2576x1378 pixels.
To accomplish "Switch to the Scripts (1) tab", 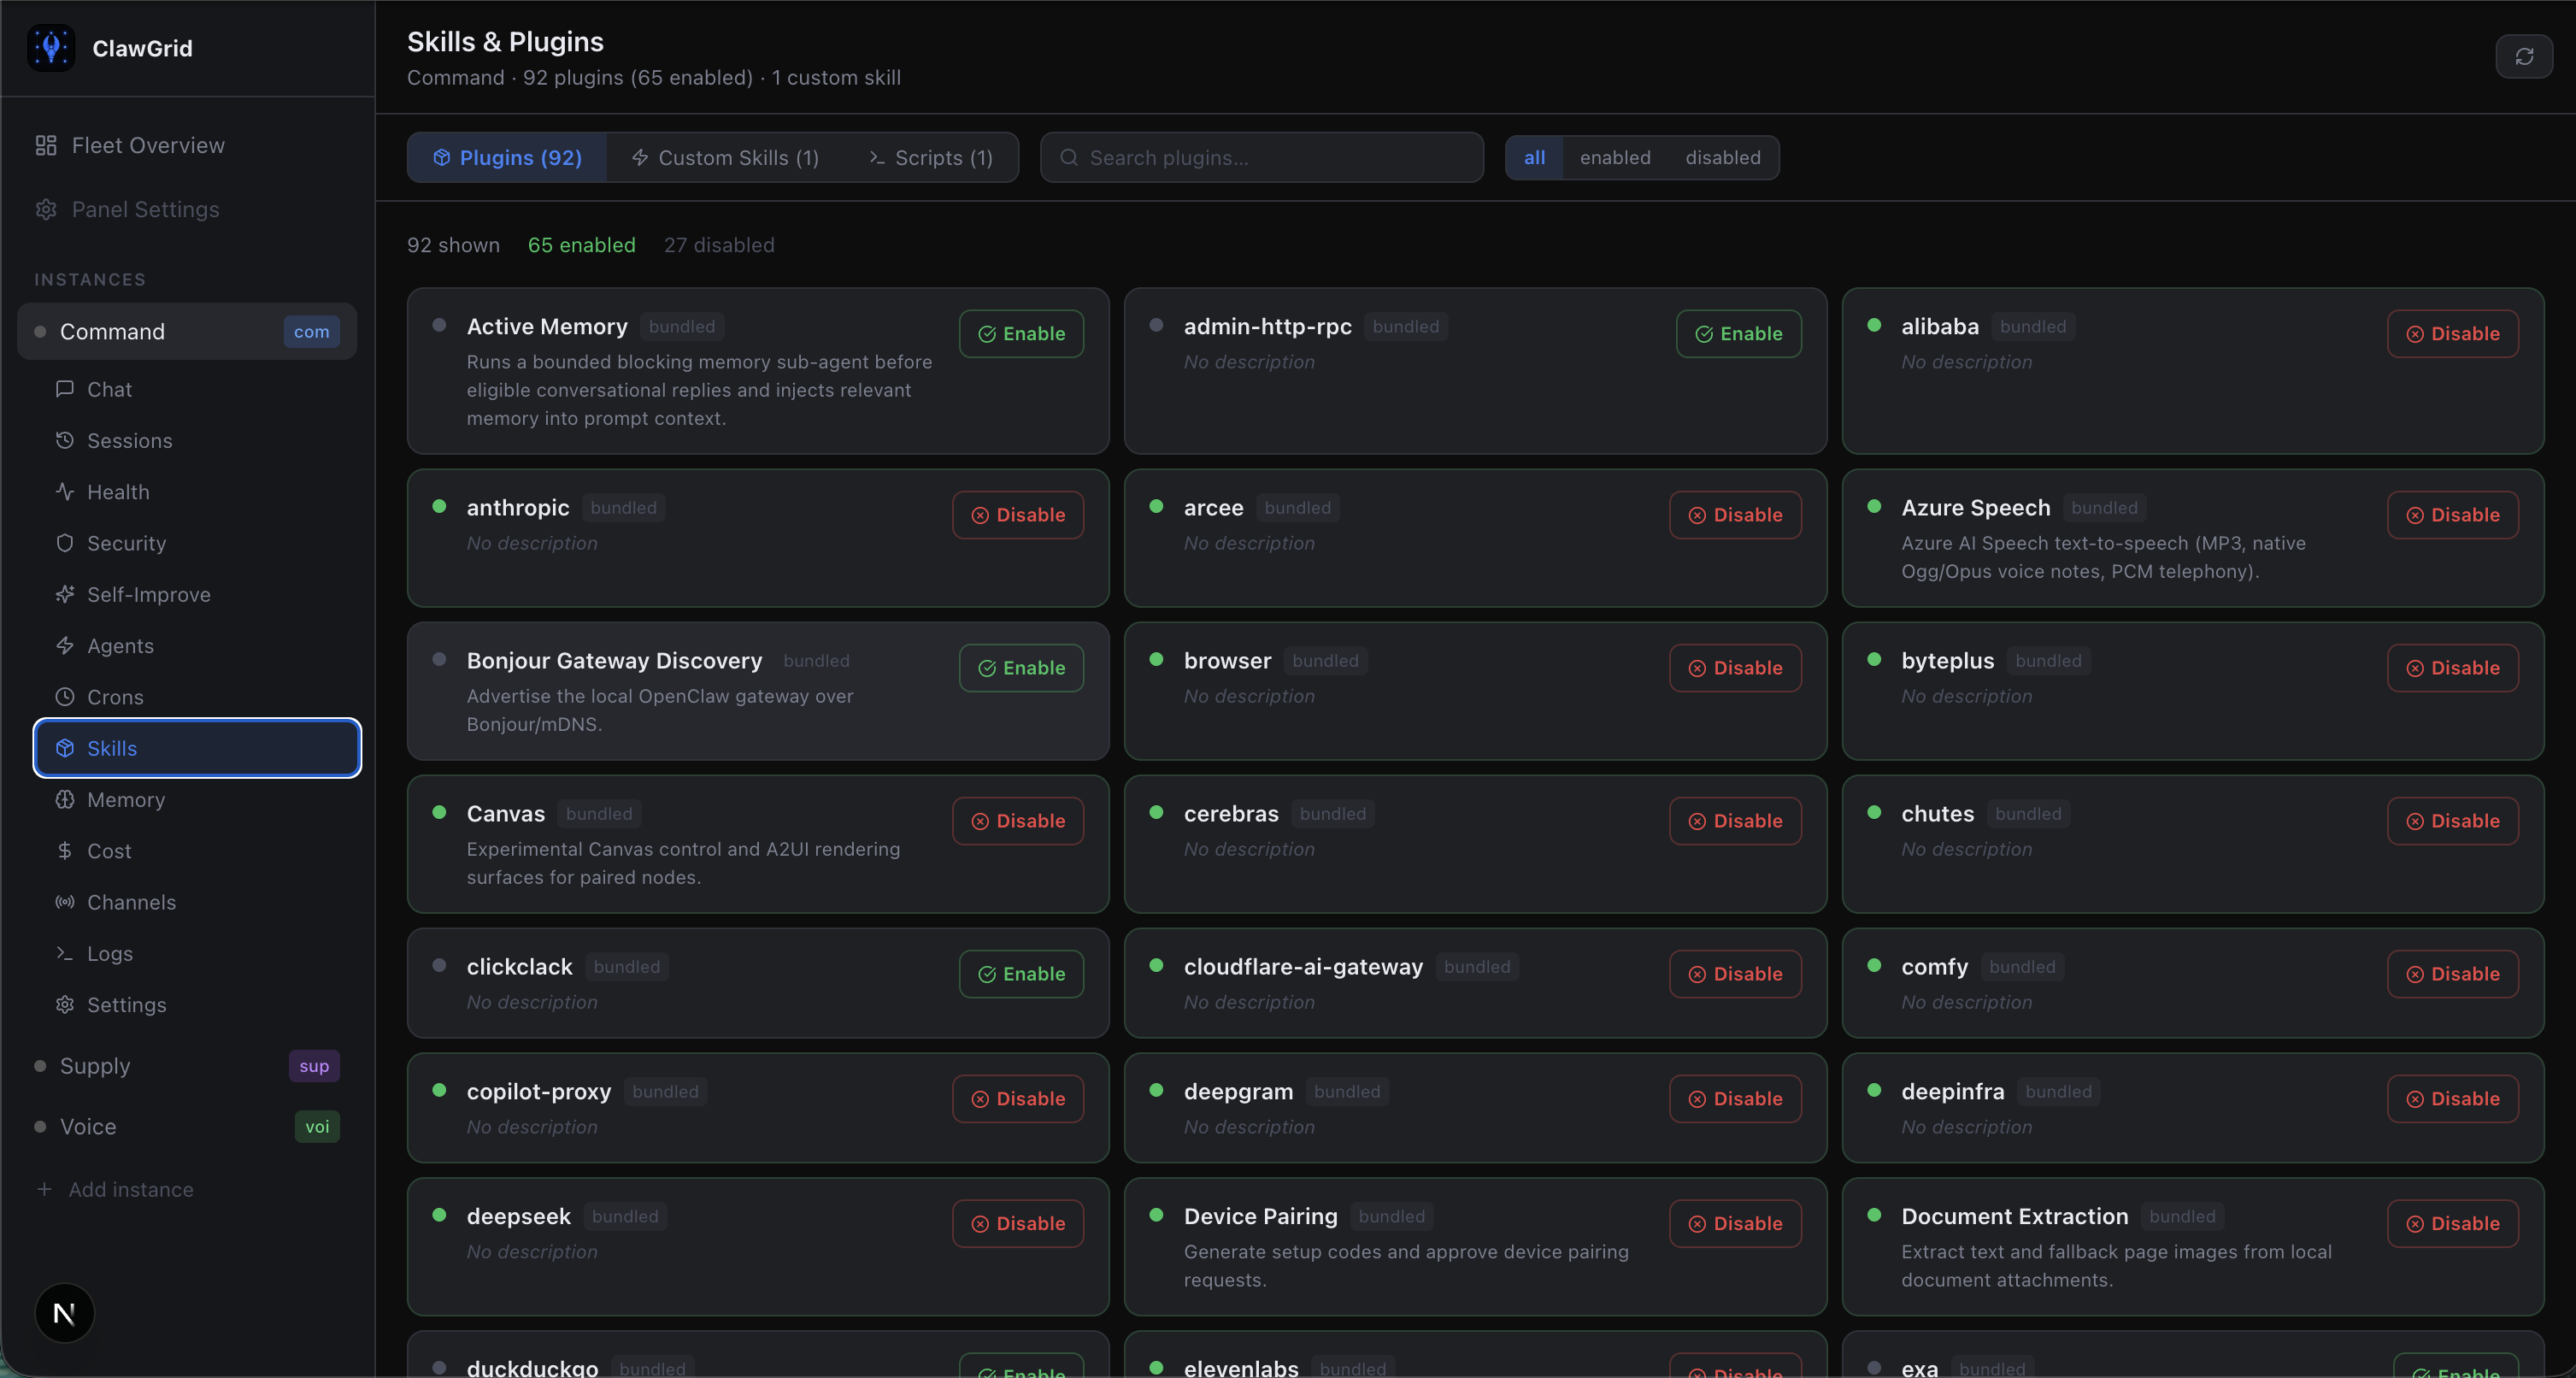I will coord(931,158).
